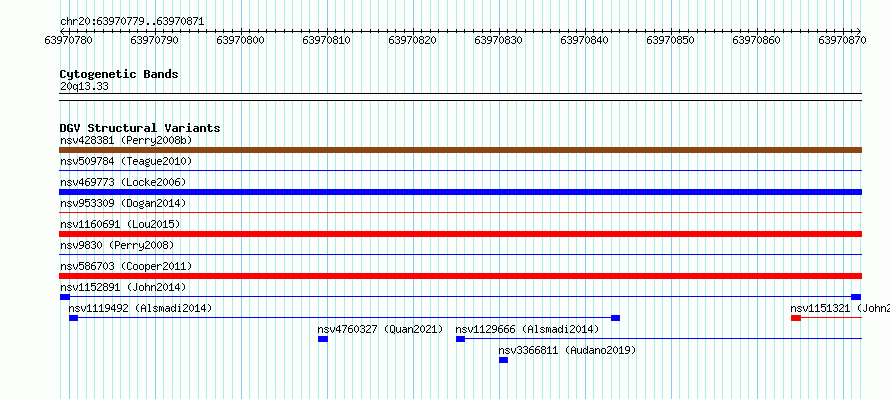Click the thick blue nsv469773 bar
890x399 pixels.
[x=460, y=192]
